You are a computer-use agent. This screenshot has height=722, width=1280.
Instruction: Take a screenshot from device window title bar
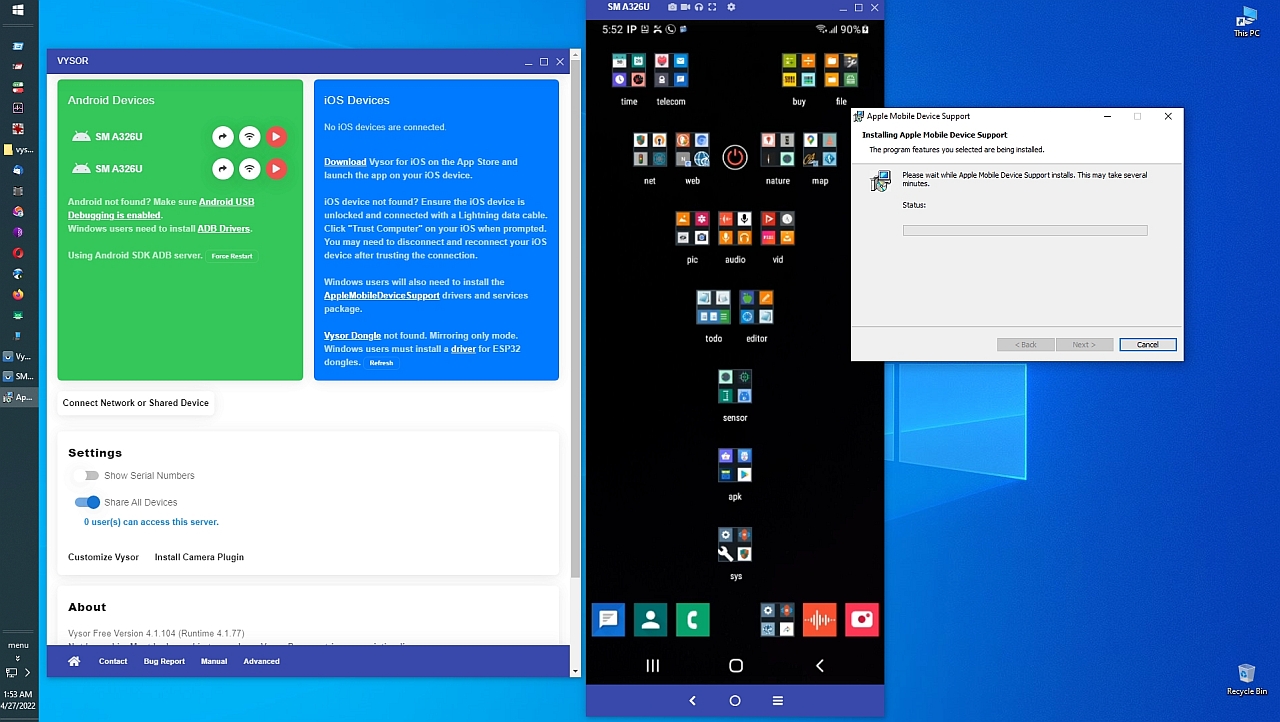click(672, 7)
